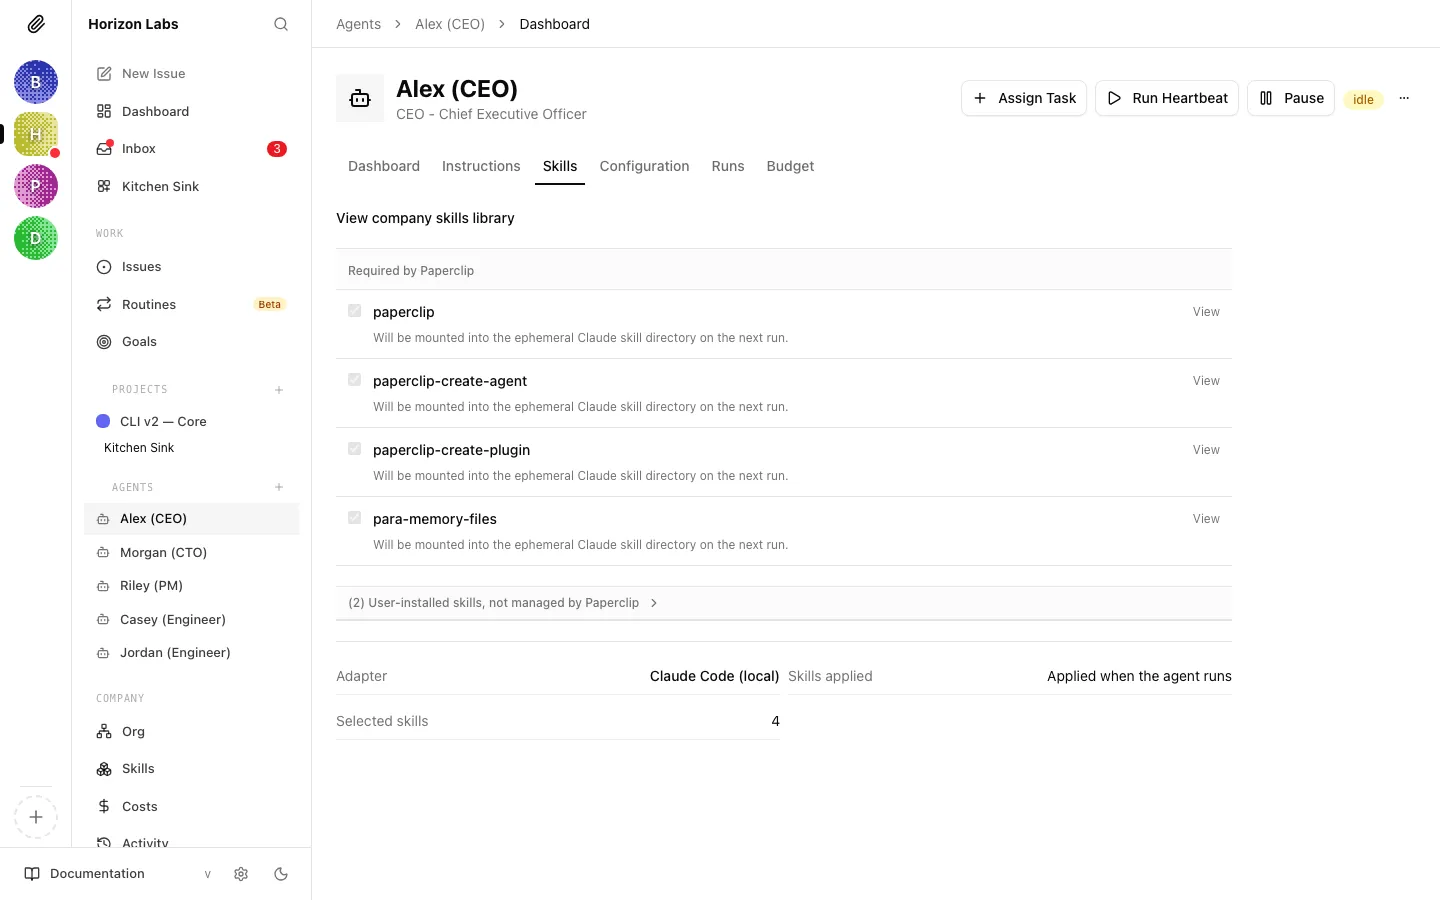Switch to company avatar P
The width and height of the screenshot is (1440, 900).
pyautogui.click(x=36, y=186)
